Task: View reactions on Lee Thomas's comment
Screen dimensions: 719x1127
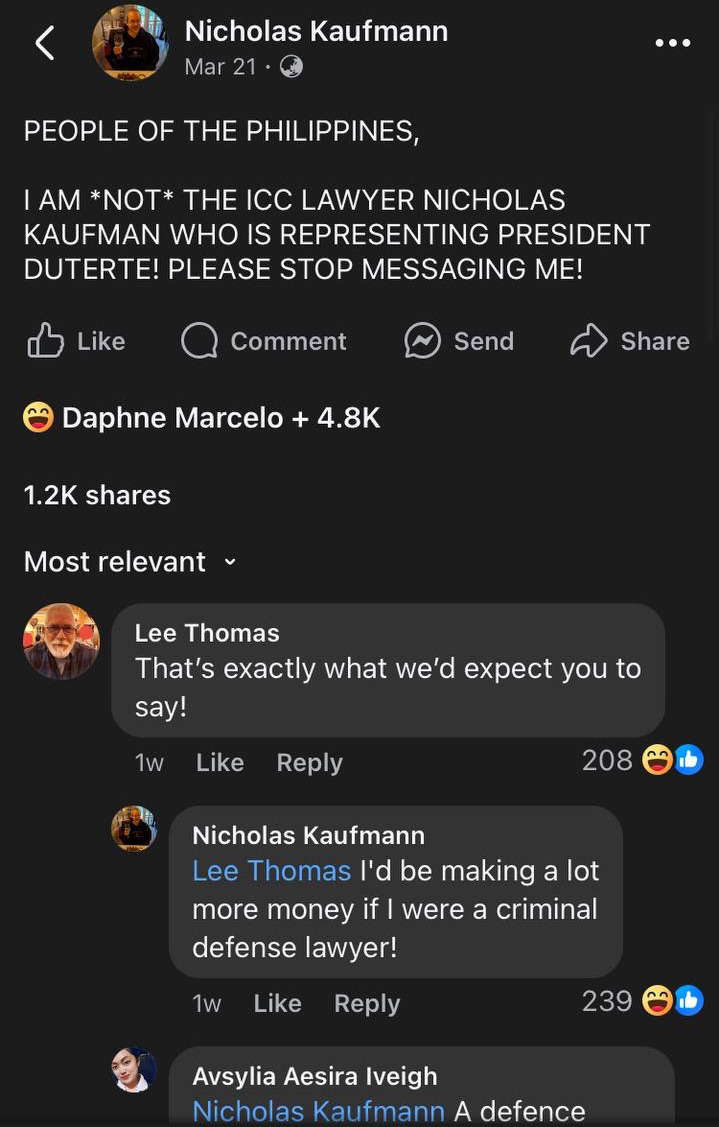Action: tap(672, 761)
